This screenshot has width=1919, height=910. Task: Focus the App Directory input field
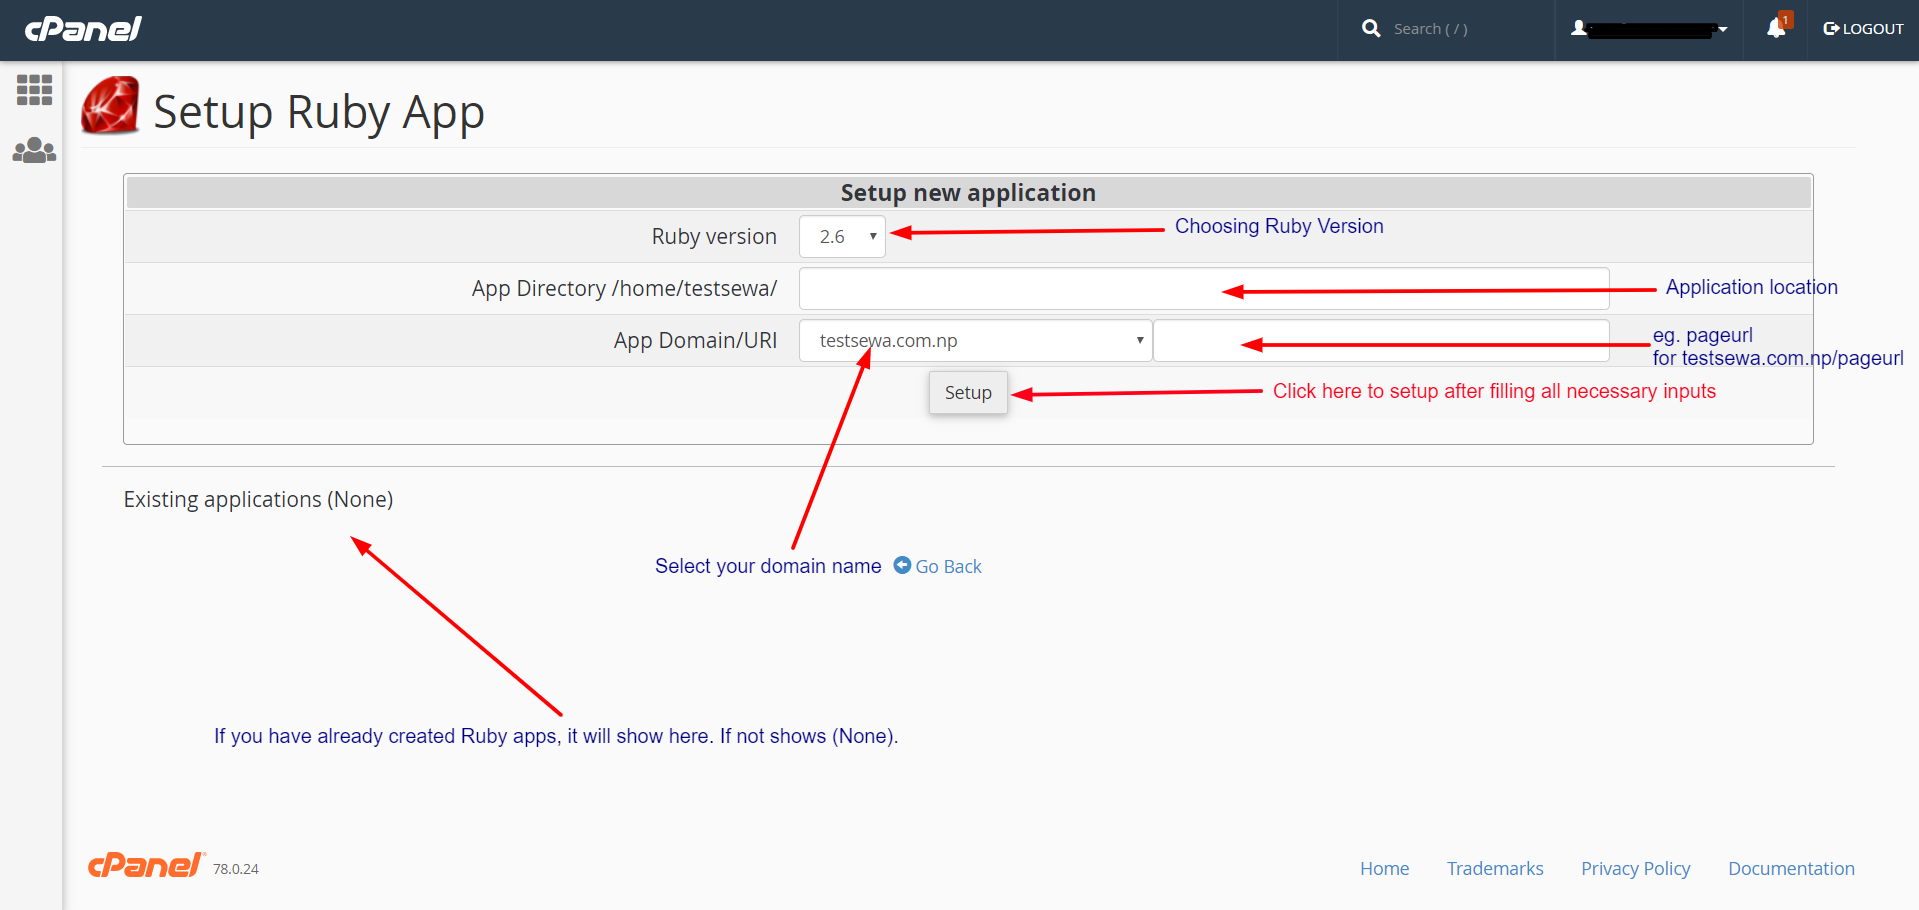coord(1204,289)
